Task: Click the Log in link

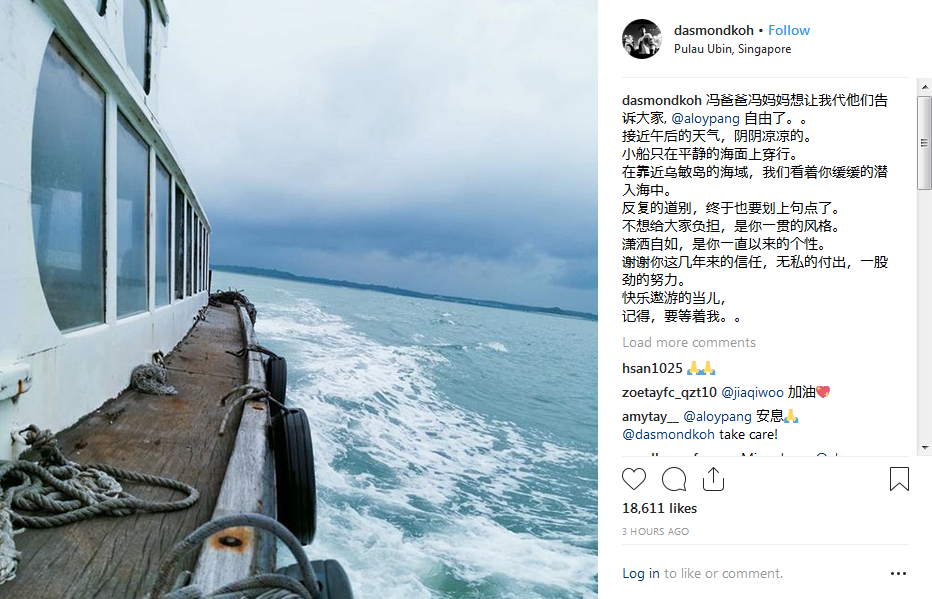Action: click(641, 573)
